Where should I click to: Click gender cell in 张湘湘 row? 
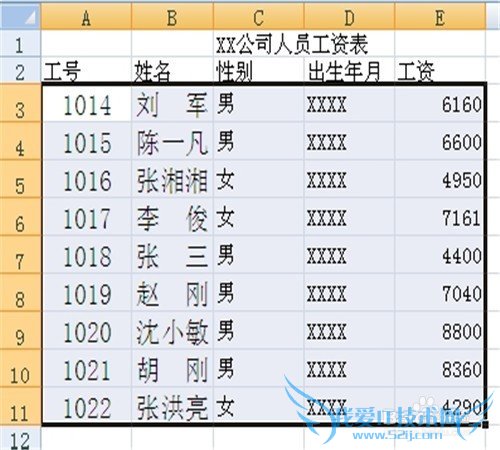click(259, 179)
